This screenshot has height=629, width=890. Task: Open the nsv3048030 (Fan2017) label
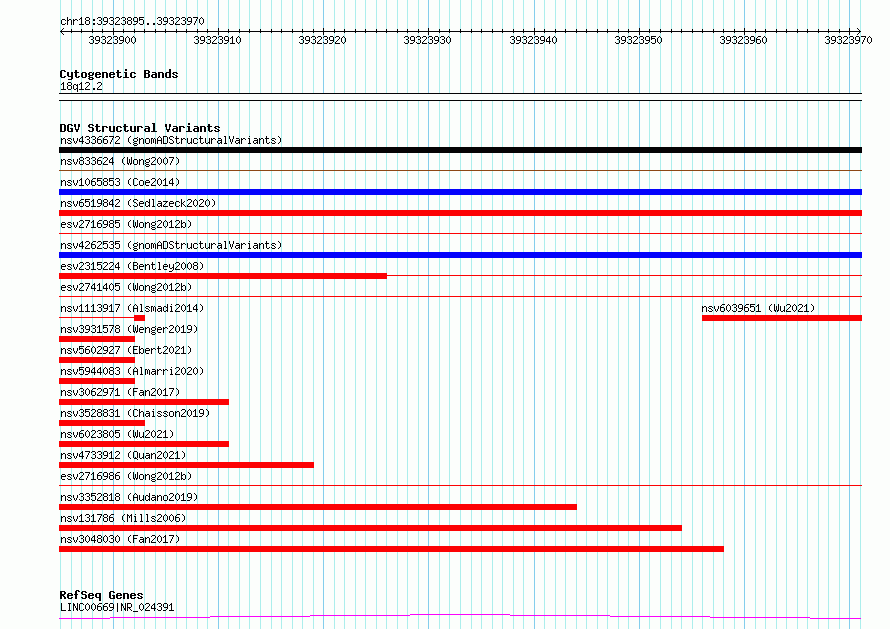coord(120,539)
